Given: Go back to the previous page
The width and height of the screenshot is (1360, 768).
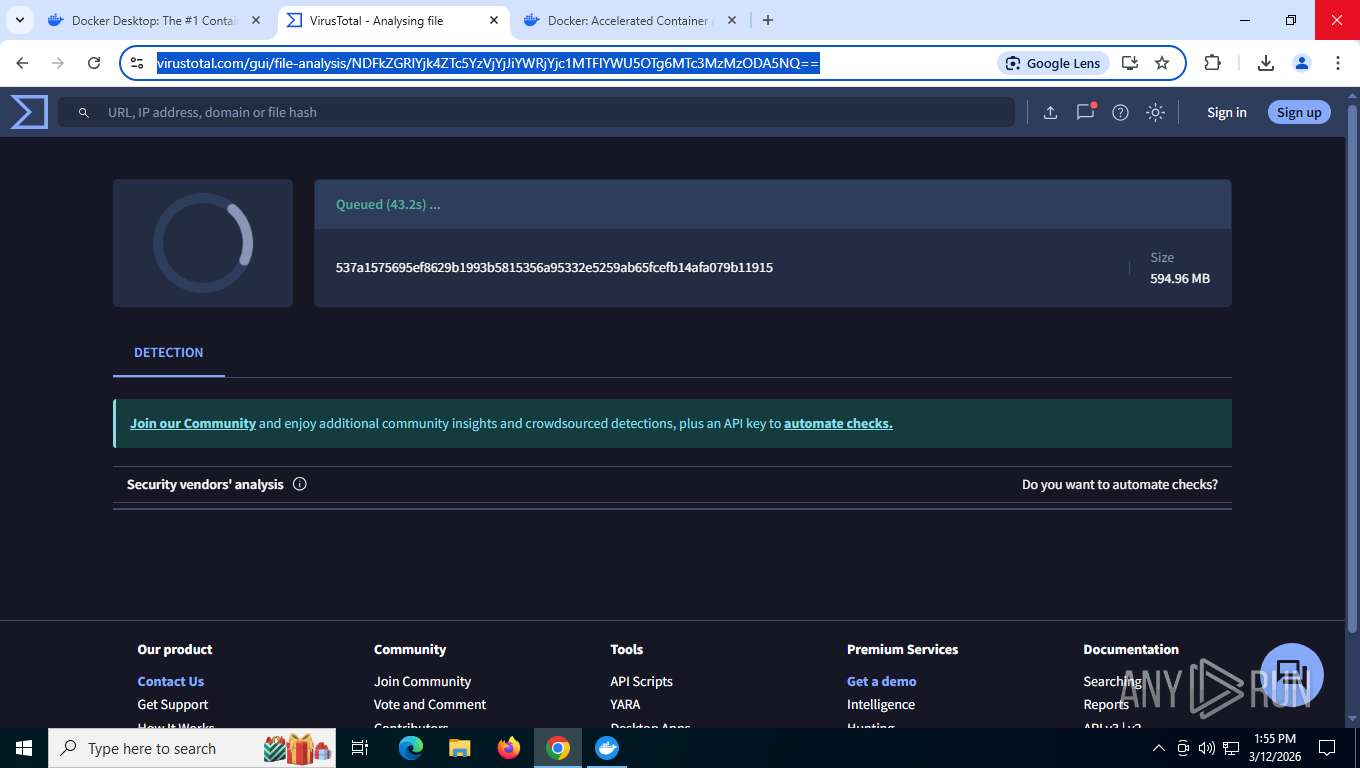Looking at the screenshot, I should 22,63.
